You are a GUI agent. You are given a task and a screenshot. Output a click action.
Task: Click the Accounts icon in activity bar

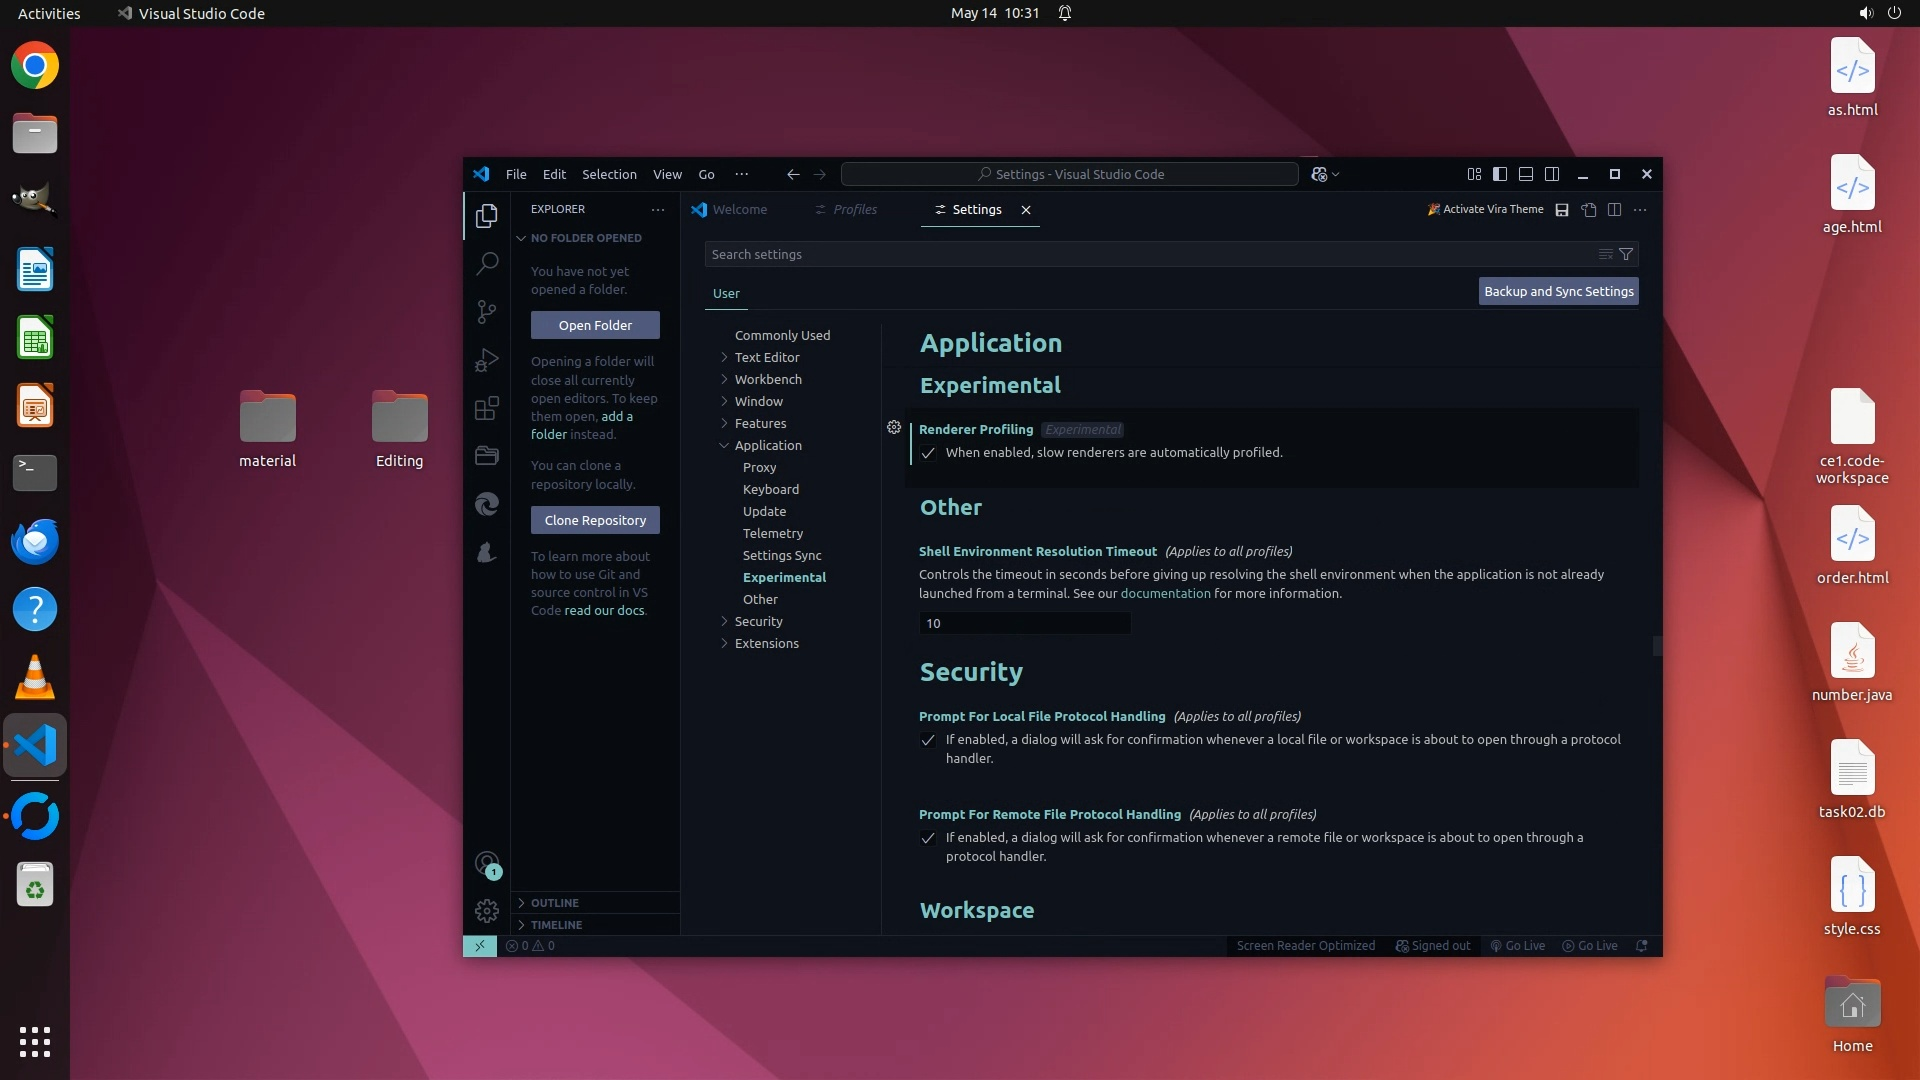487,864
